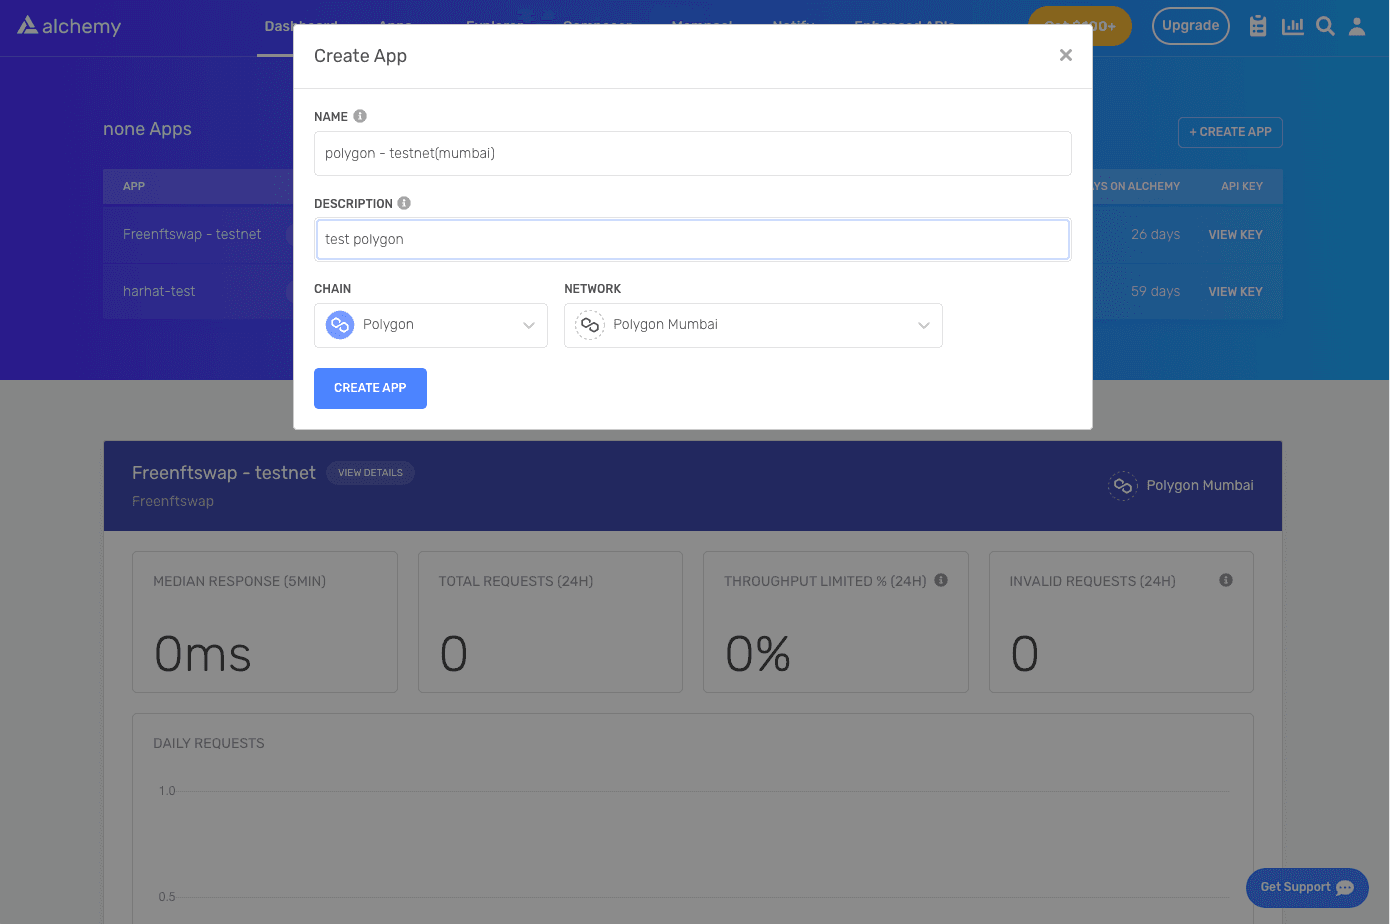1392x924 pixels.
Task: Click info icon on Throughput Limited card
Action: tap(941, 580)
